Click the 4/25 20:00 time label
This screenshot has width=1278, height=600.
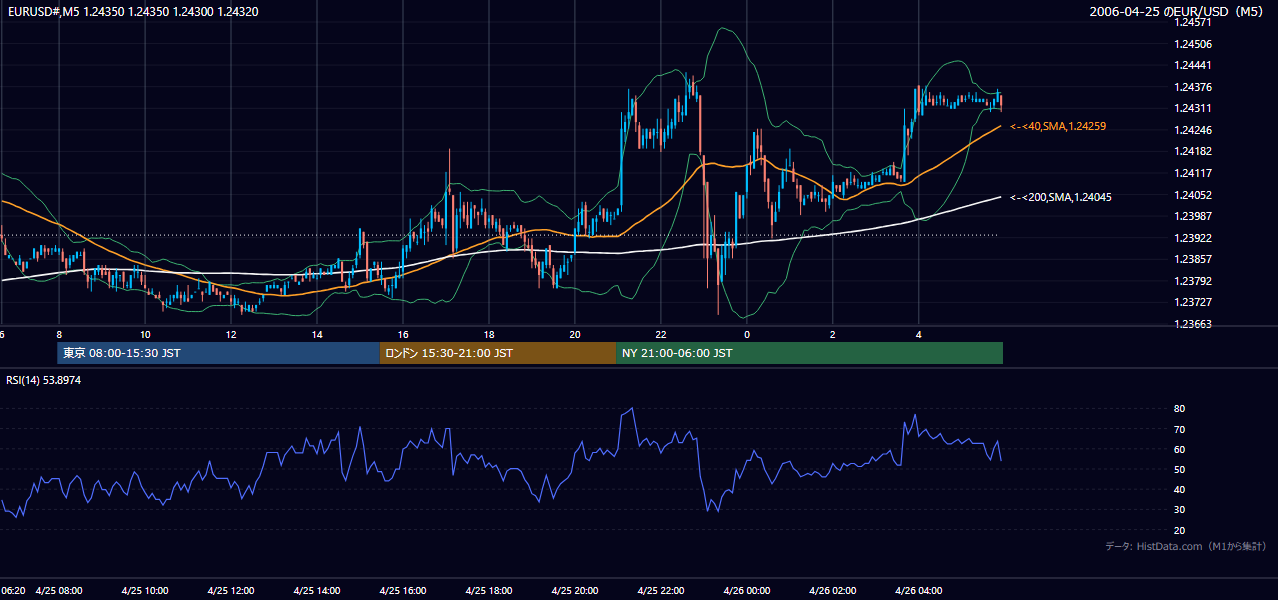pyautogui.click(x=575, y=591)
